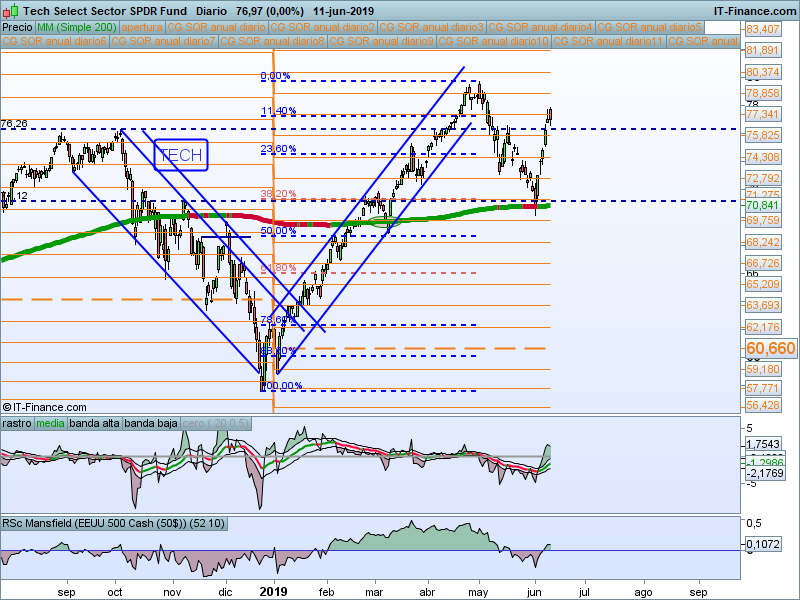This screenshot has width=800, height=600.
Task: Select the 69,759 price level label
Action: pyautogui.click(x=763, y=220)
